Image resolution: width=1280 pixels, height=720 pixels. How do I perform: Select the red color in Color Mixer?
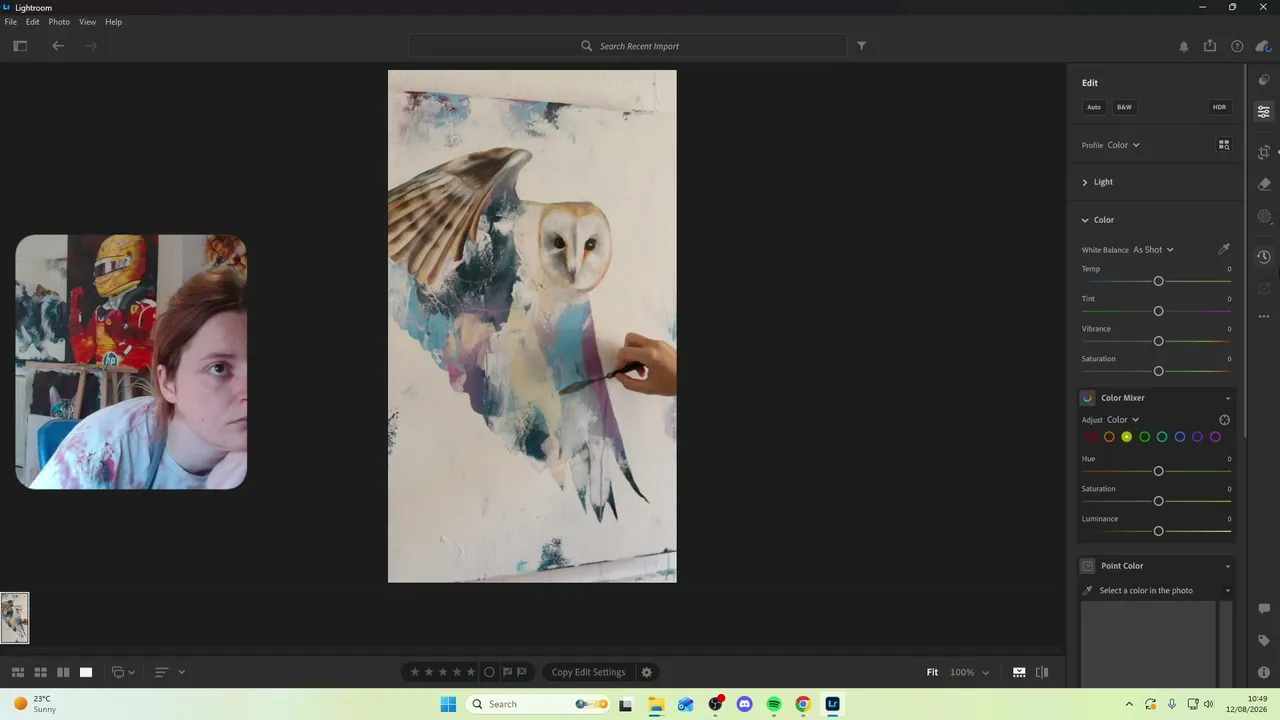(x=1092, y=437)
